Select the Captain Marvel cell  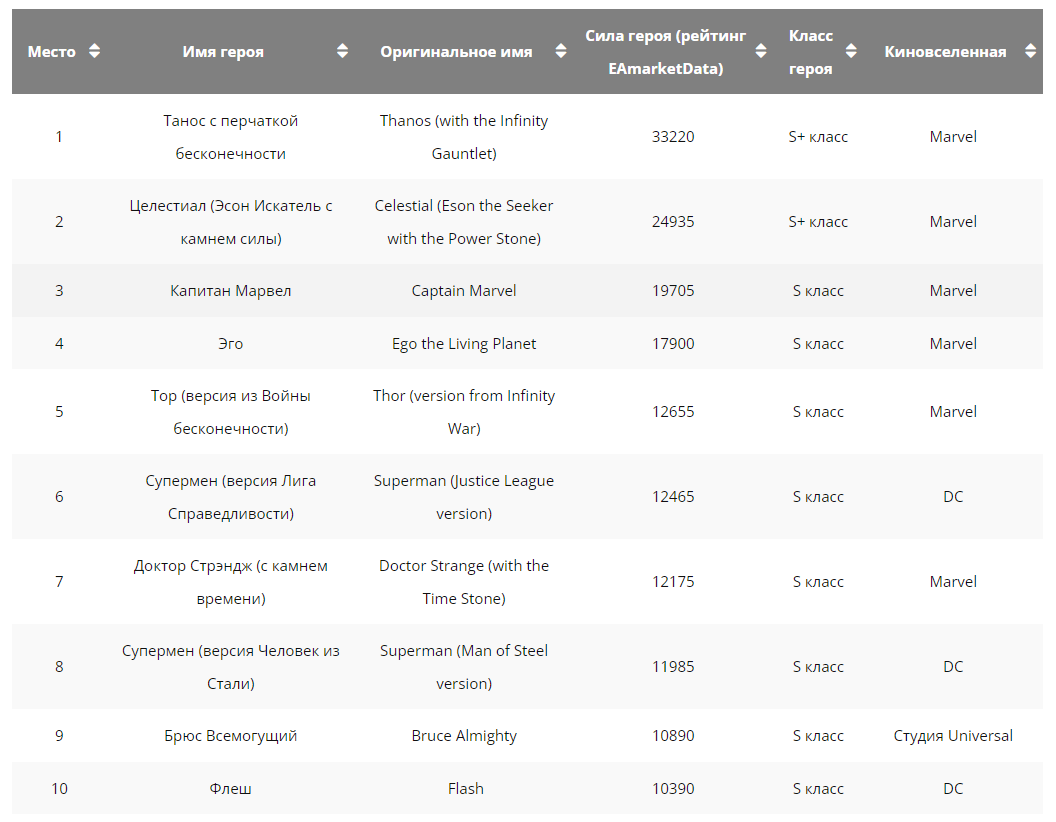tap(464, 291)
